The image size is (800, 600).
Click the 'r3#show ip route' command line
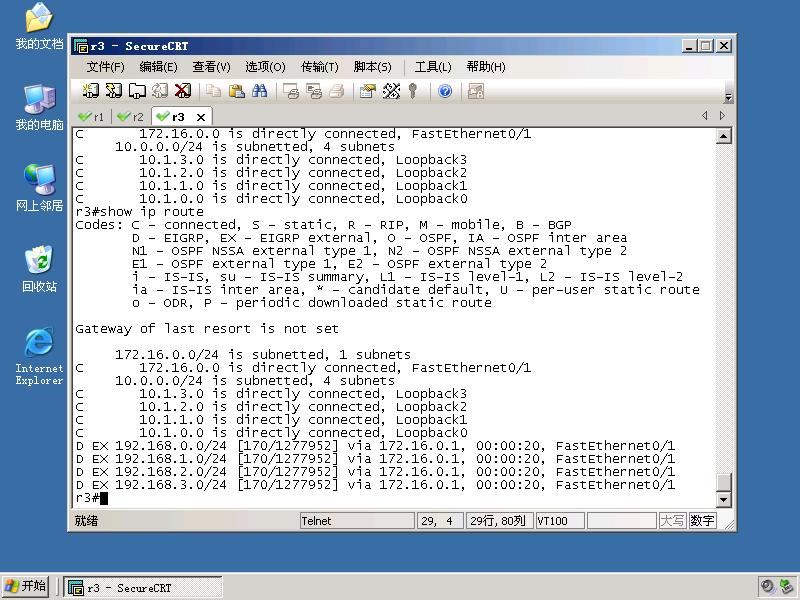click(139, 212)
